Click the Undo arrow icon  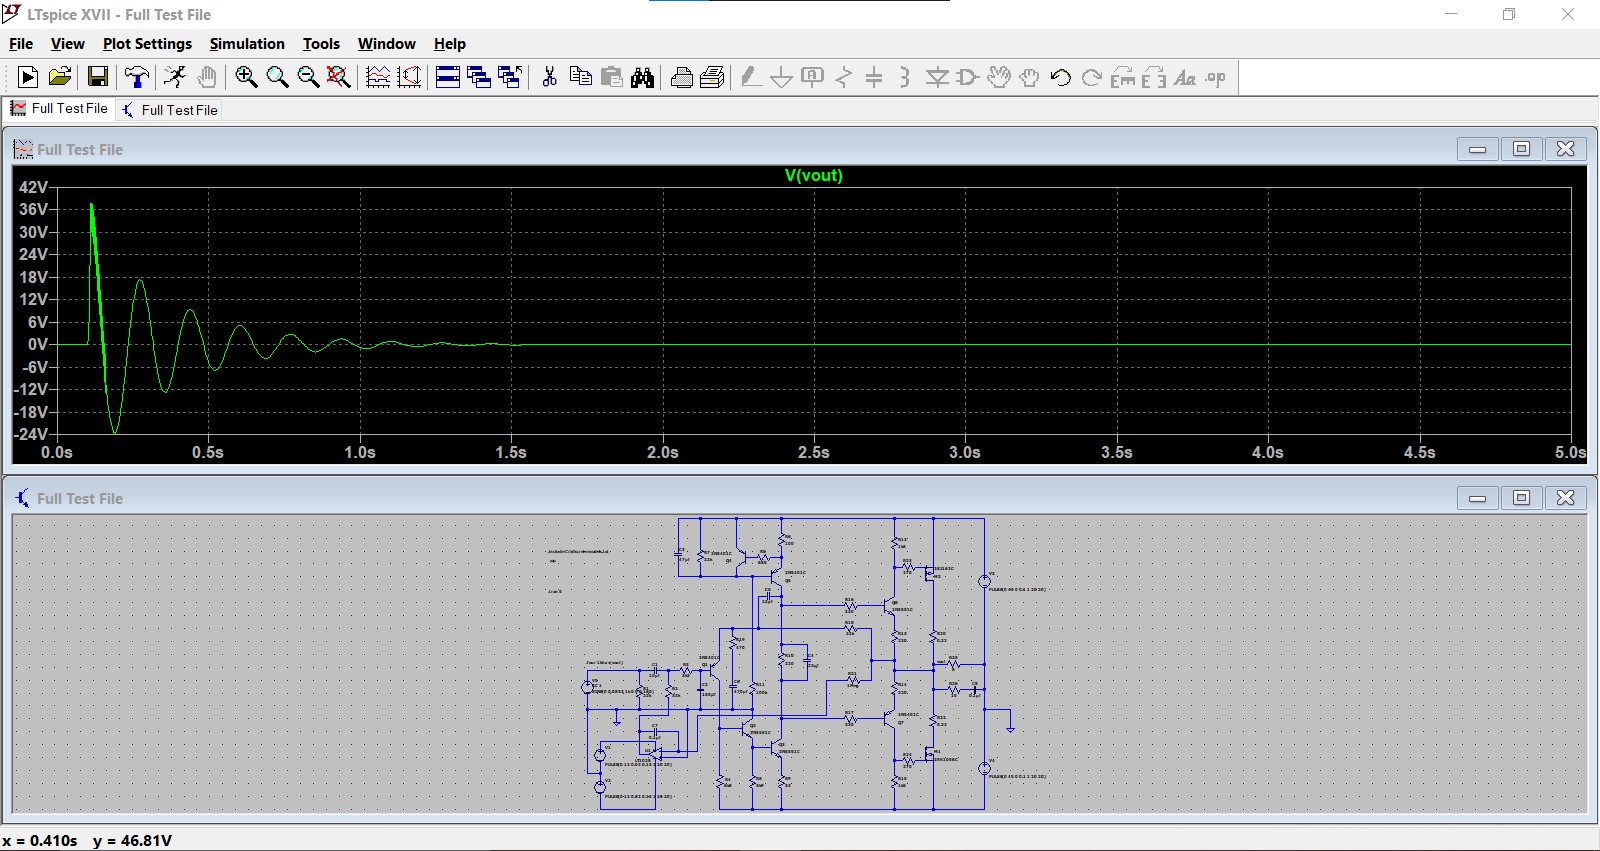[1061, 77]
